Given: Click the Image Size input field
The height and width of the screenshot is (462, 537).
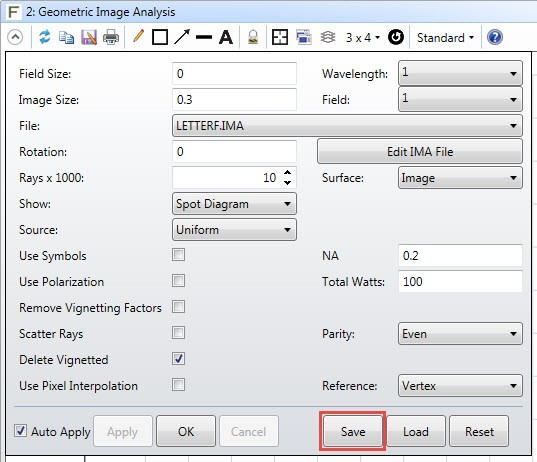Looking at the screenshot, I should tap(234, 100).
